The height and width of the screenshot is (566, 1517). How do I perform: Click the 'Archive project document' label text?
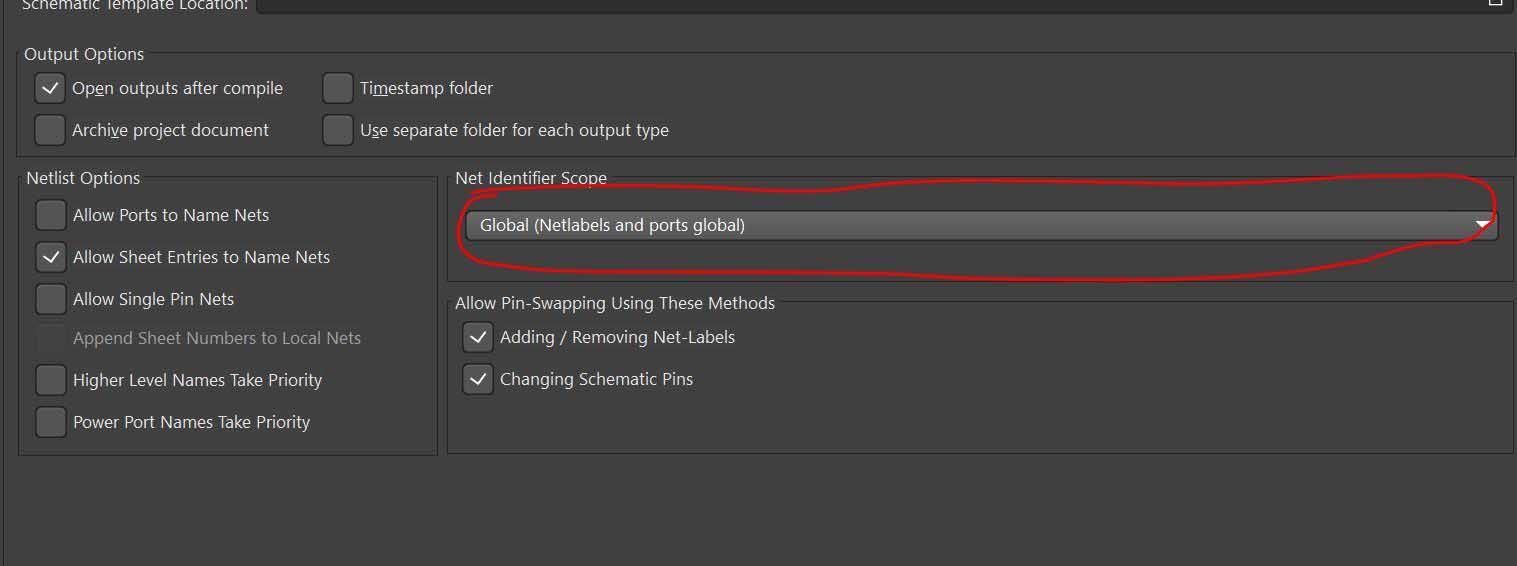(x=170, y=131)
